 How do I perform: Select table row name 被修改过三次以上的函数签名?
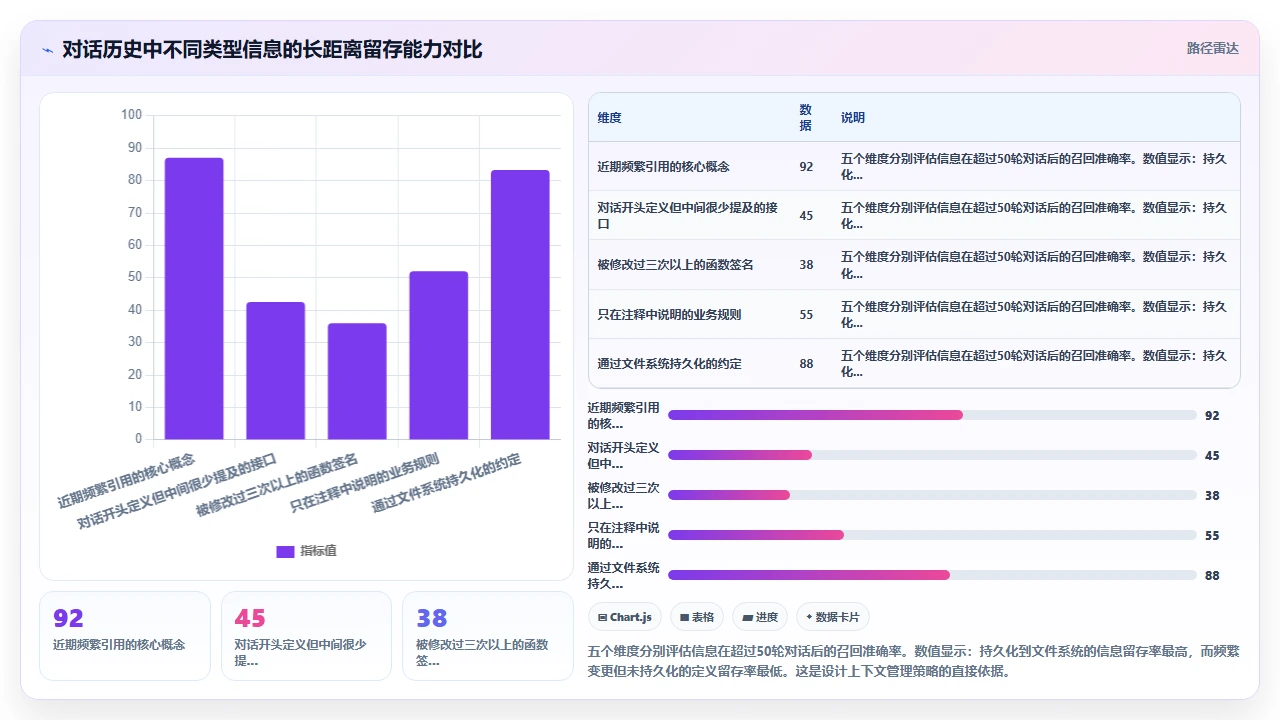tap(675, 265)
